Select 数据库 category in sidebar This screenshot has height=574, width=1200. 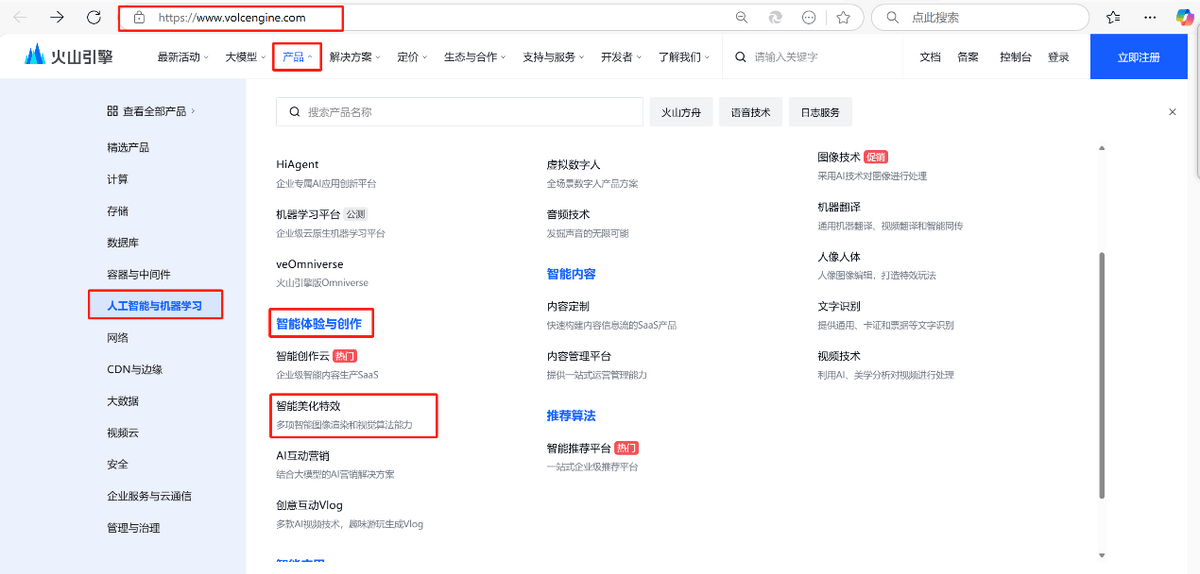(x=123, y=242)
